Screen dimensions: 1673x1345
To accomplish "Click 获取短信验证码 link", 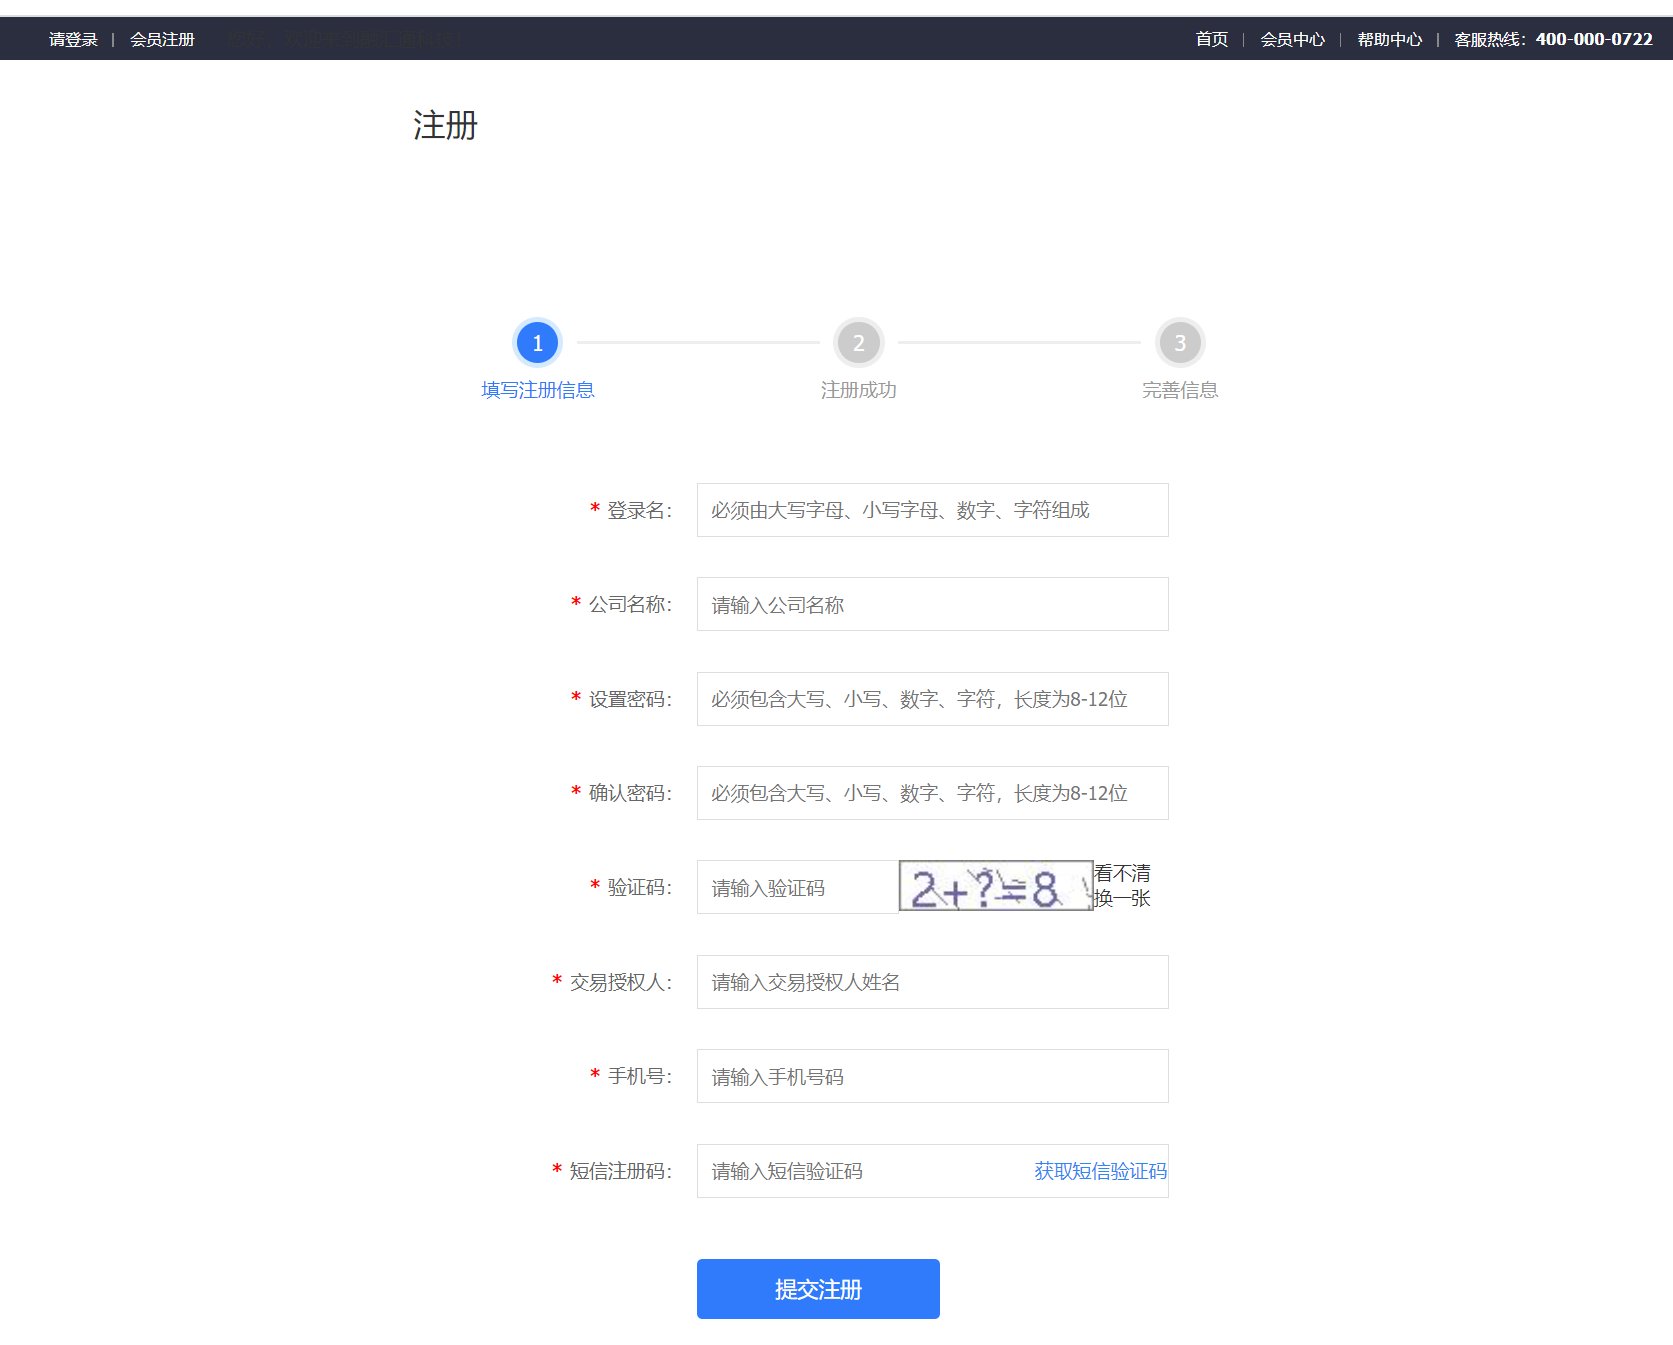I will (x=1100, y=1171).
